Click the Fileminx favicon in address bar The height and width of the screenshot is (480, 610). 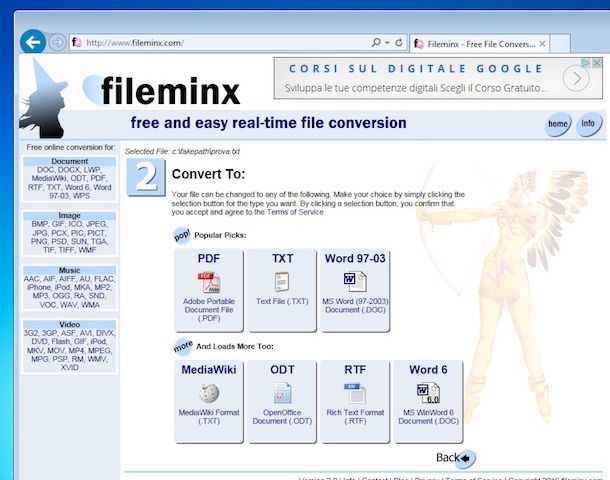click(77, 42)
